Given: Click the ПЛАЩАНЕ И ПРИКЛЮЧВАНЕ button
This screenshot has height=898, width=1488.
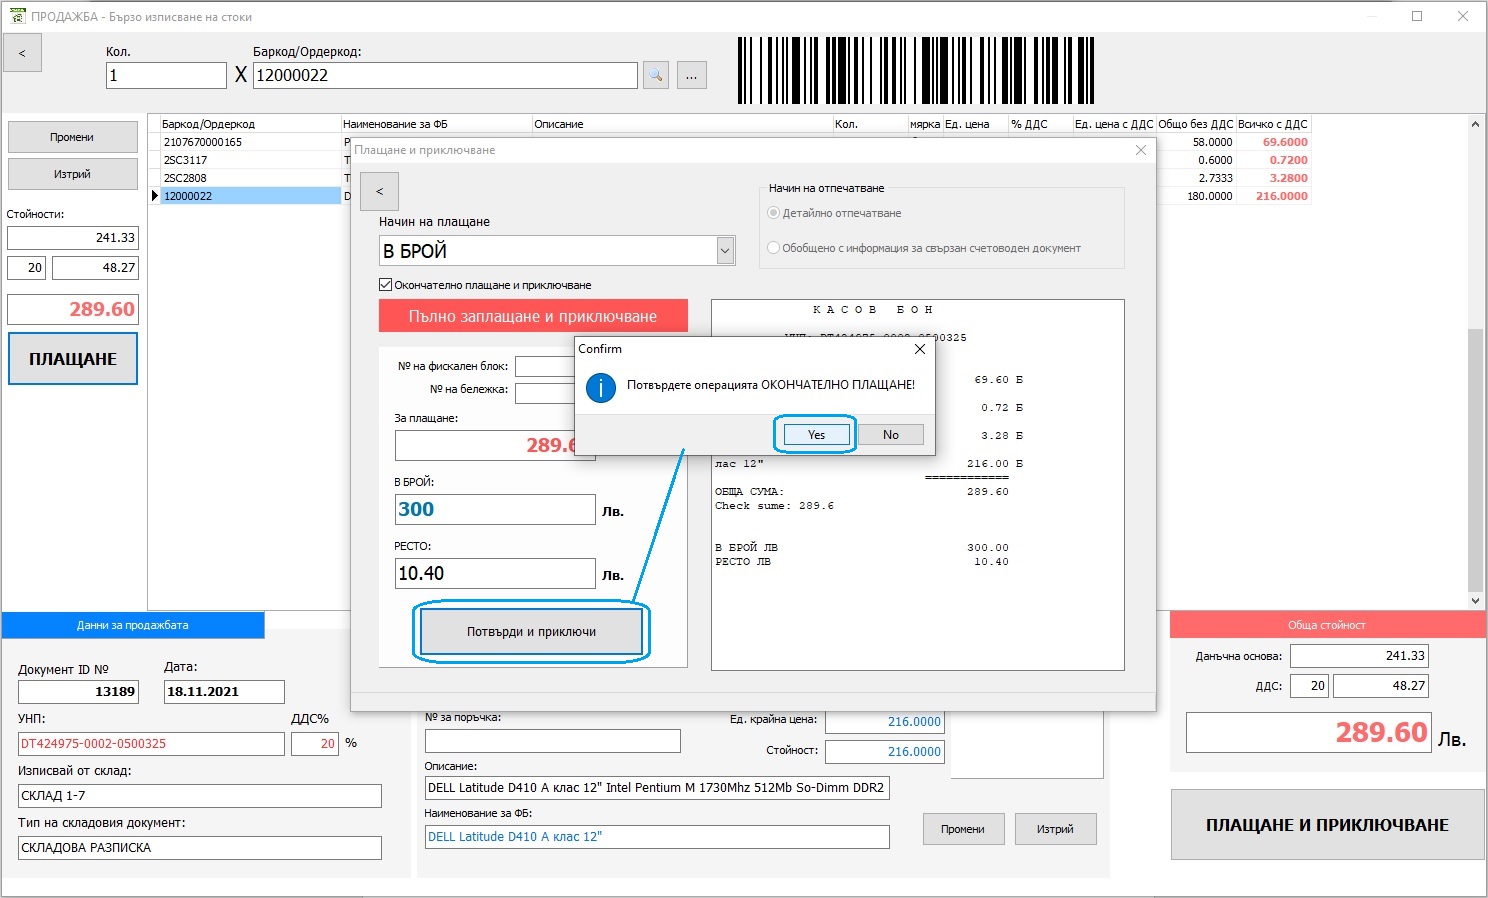Looking at the screenshot, I should pos(1327,825).
